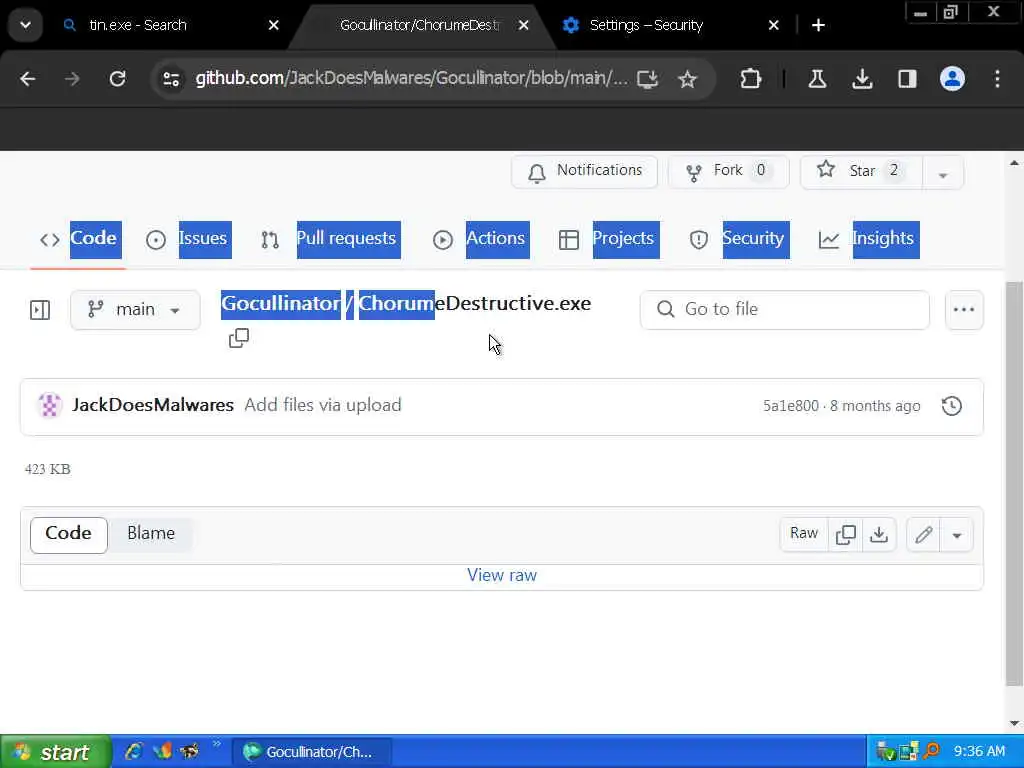Click the Notifications button
Viewport: 1024px width, 768px height.
584,172
